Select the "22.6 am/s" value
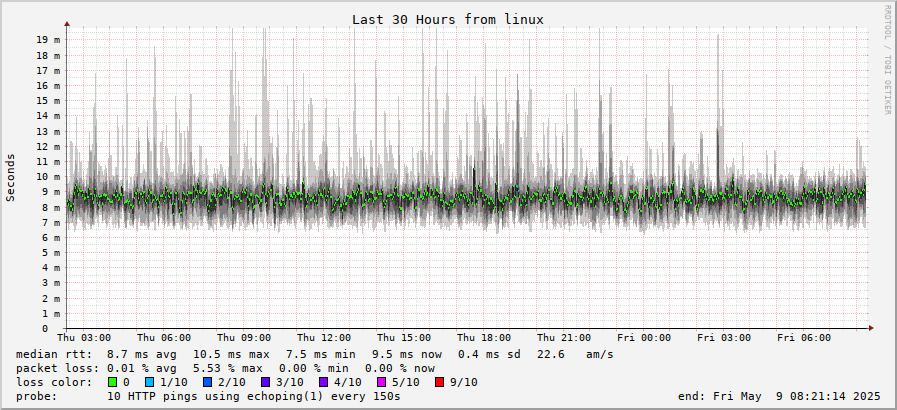Screen dimensions: 897x410 (575, 355)
